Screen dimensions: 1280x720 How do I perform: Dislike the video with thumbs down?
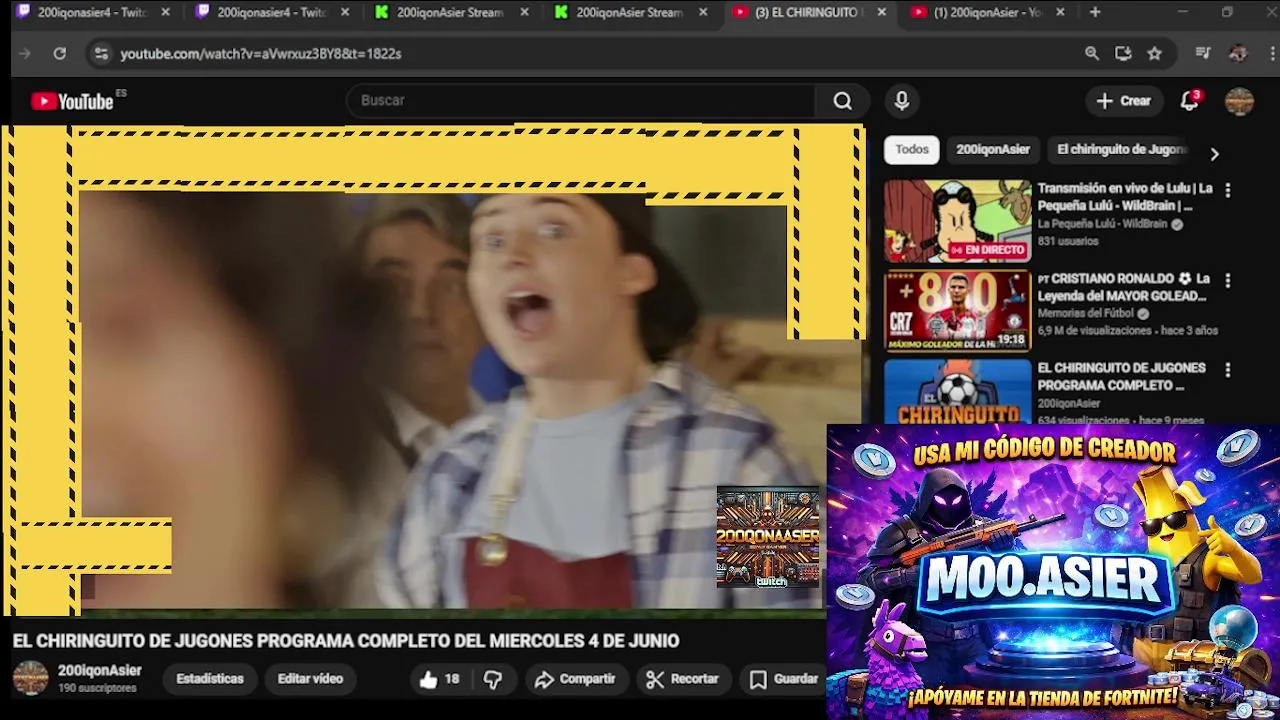click(493, 679)
